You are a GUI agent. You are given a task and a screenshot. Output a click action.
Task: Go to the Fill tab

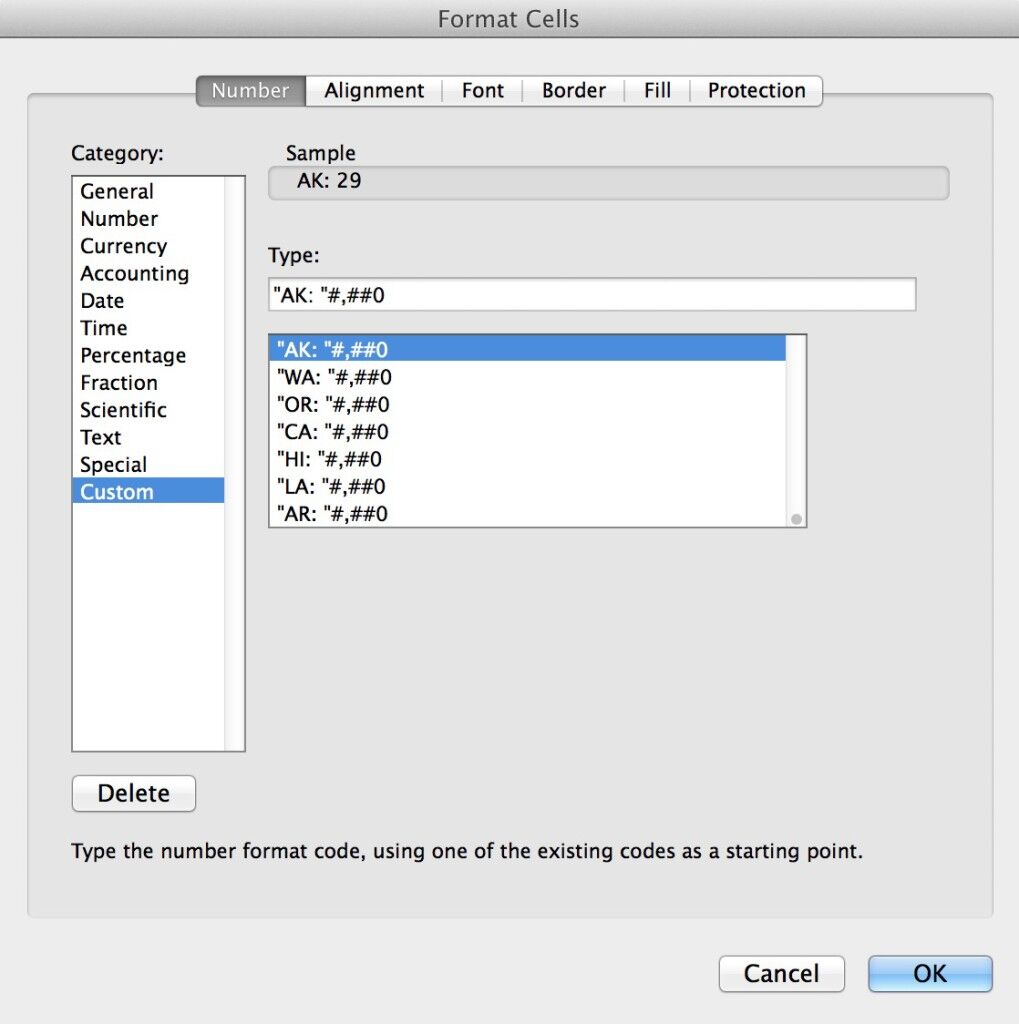coord(657,91)
